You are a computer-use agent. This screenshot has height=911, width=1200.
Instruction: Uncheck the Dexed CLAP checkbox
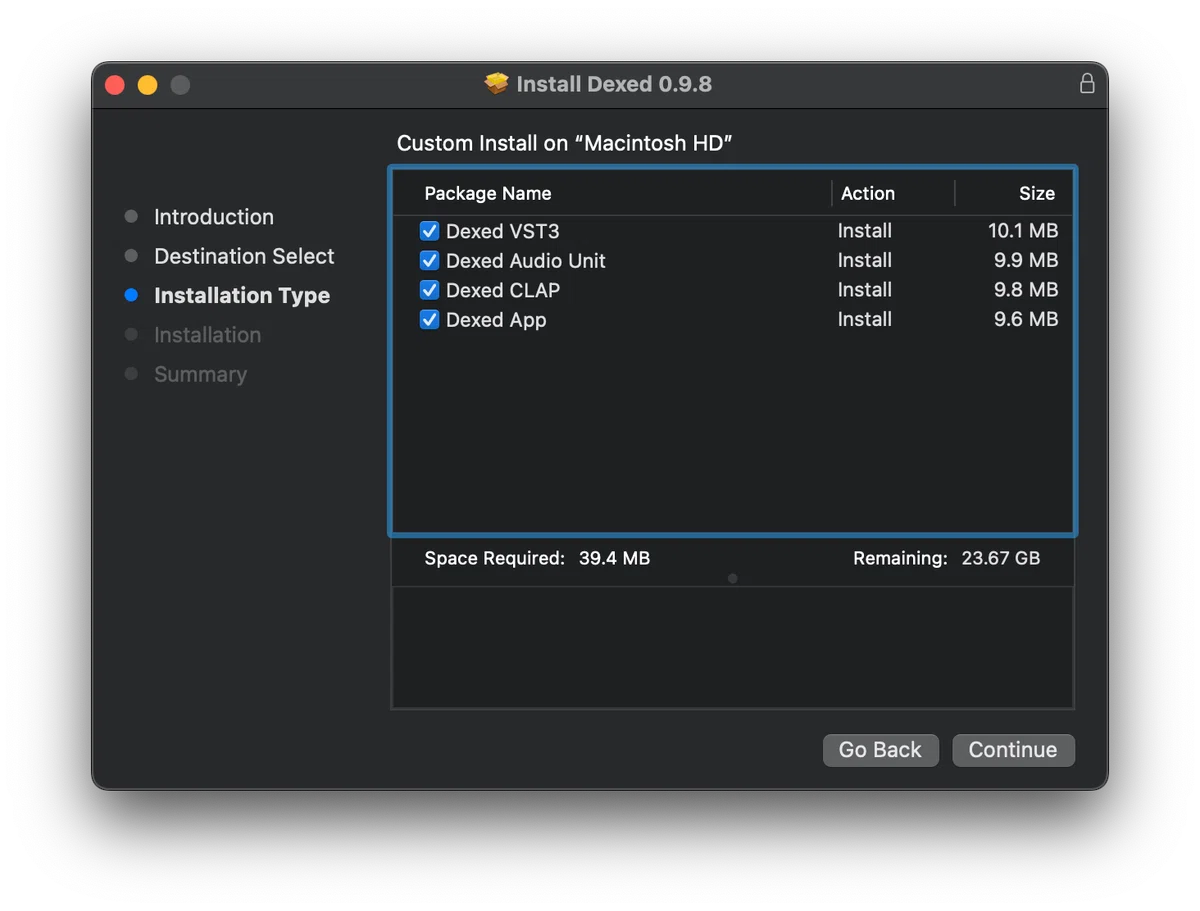430,290
